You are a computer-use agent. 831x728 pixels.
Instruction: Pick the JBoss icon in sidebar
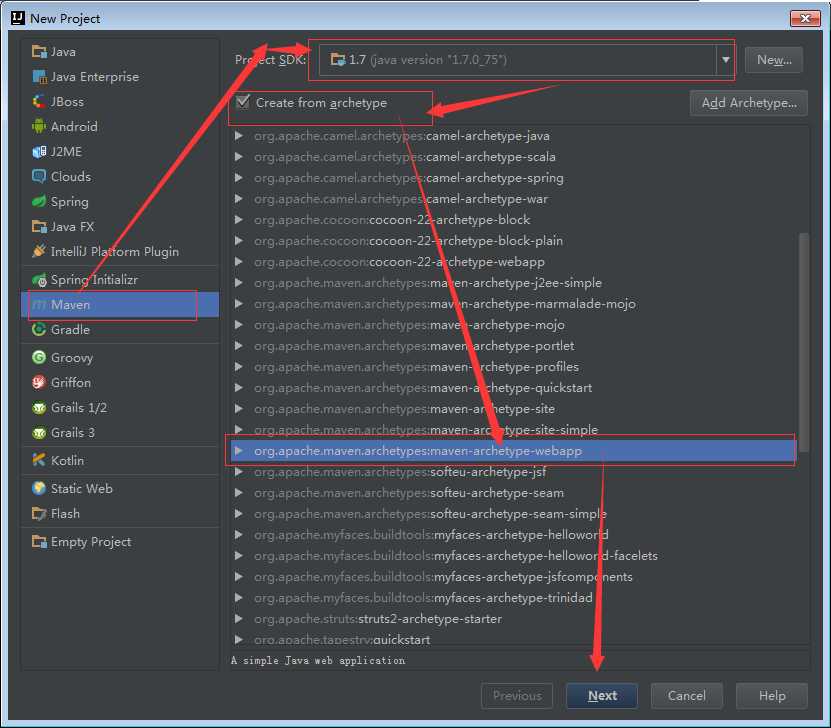pos(39,101)
